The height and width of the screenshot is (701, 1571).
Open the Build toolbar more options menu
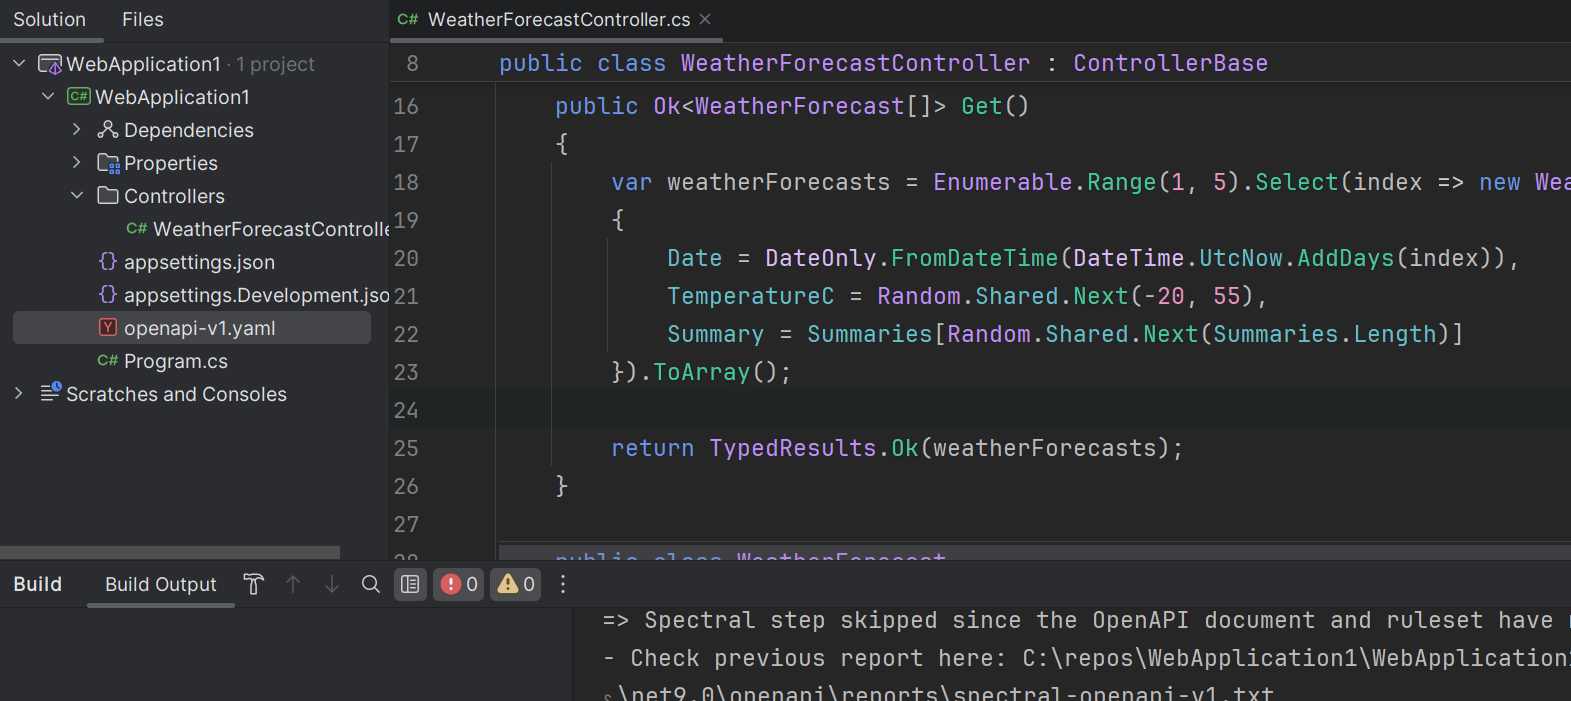pyautogui.click(x=563, y=584)
